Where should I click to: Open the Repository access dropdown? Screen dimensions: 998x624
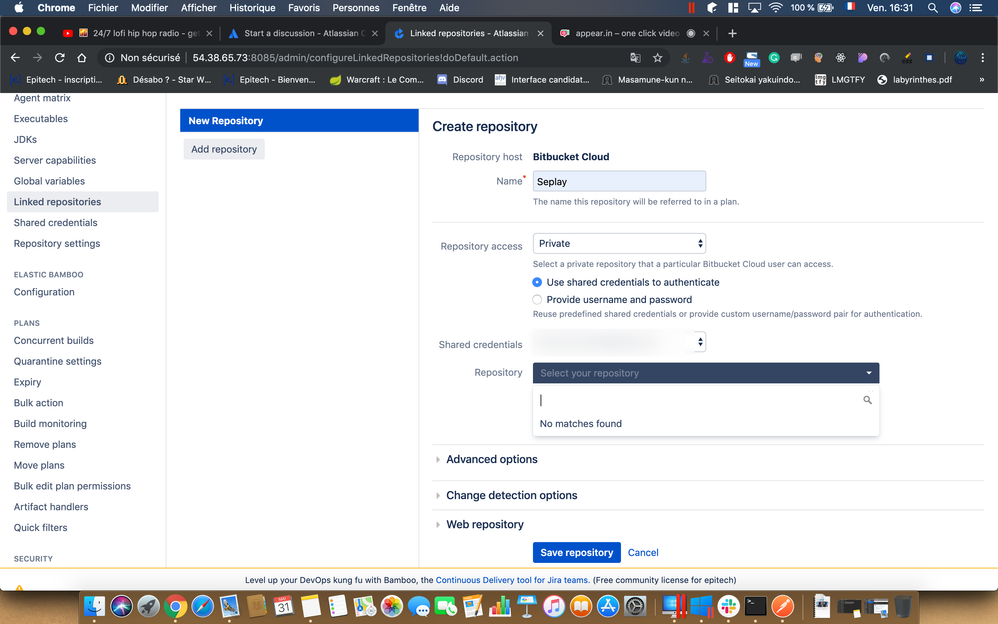[x=619, y=243]
